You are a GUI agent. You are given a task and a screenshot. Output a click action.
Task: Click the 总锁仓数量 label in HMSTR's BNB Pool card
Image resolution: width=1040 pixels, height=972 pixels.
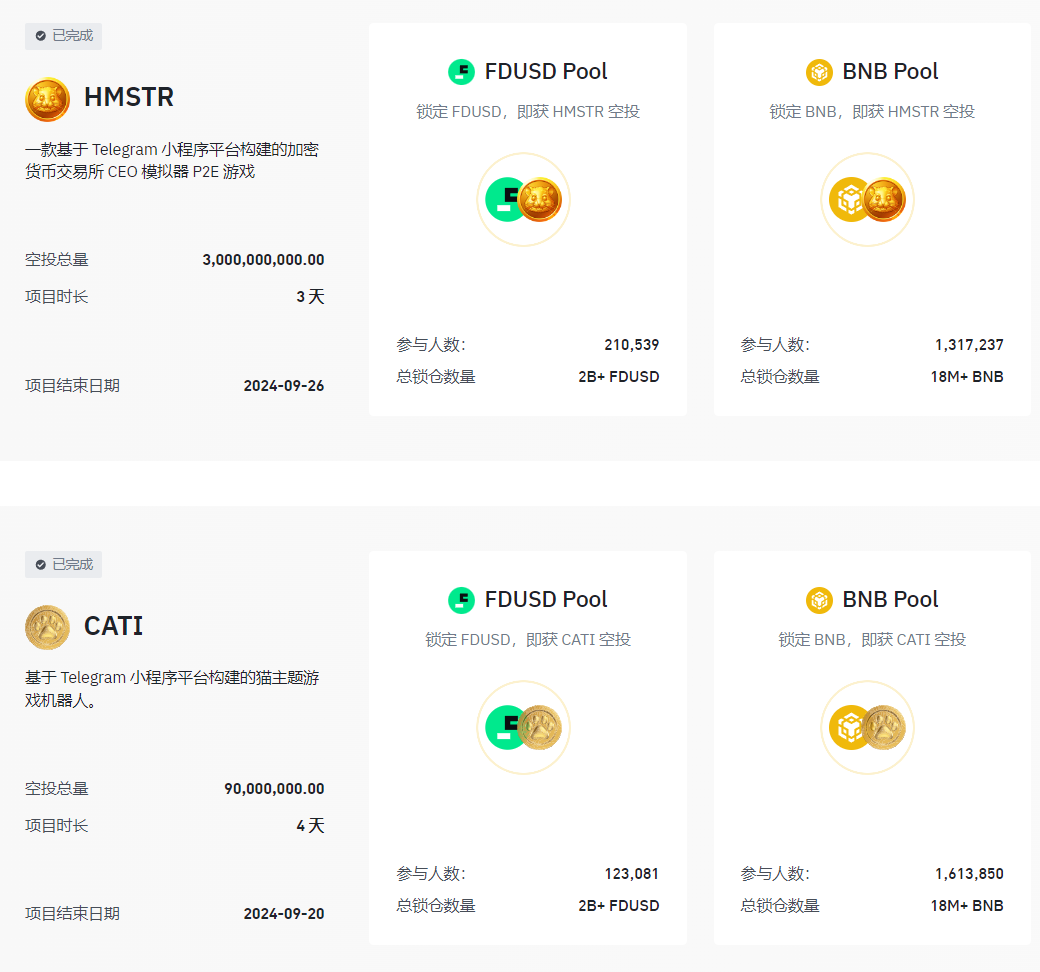click(780, 377)
